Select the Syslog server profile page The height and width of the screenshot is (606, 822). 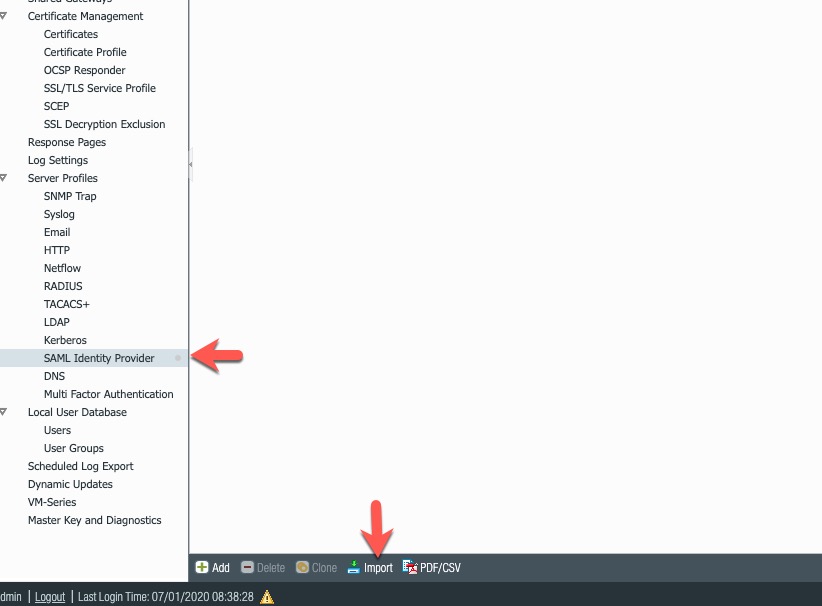(59, 214)
